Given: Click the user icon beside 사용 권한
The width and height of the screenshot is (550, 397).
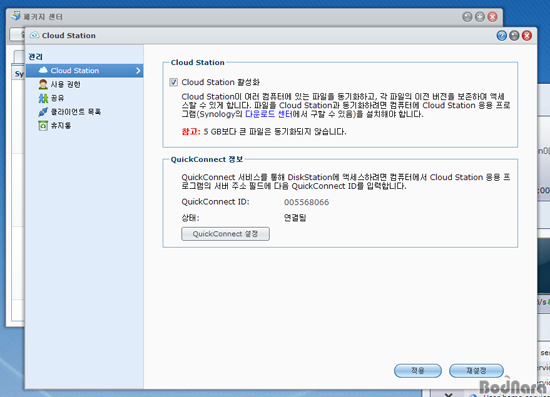Looking at the screenshot, I should coord(43,84).
